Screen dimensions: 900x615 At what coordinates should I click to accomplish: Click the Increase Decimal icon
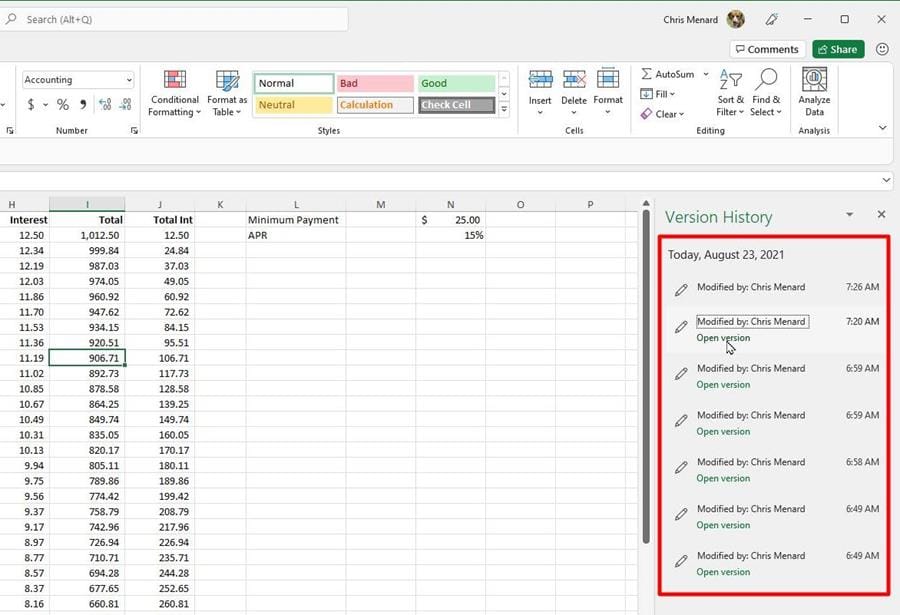click(x=105, y=103)
